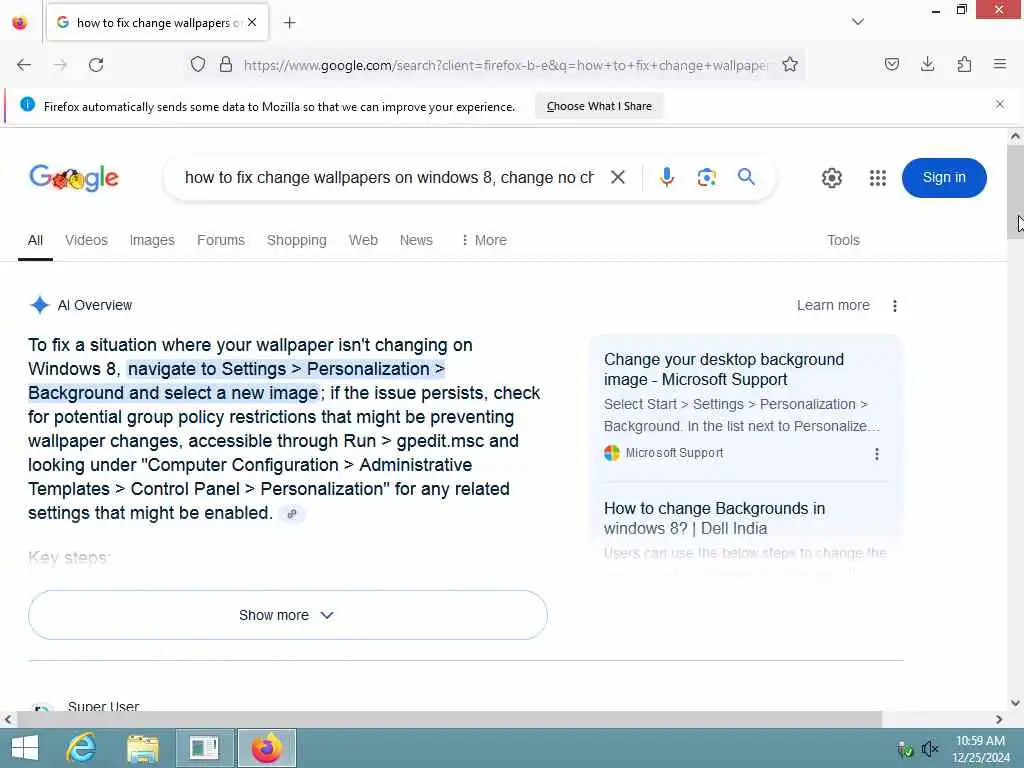
Task: Open the Firefox downloads panel
Action: click(x=927, y=64)
